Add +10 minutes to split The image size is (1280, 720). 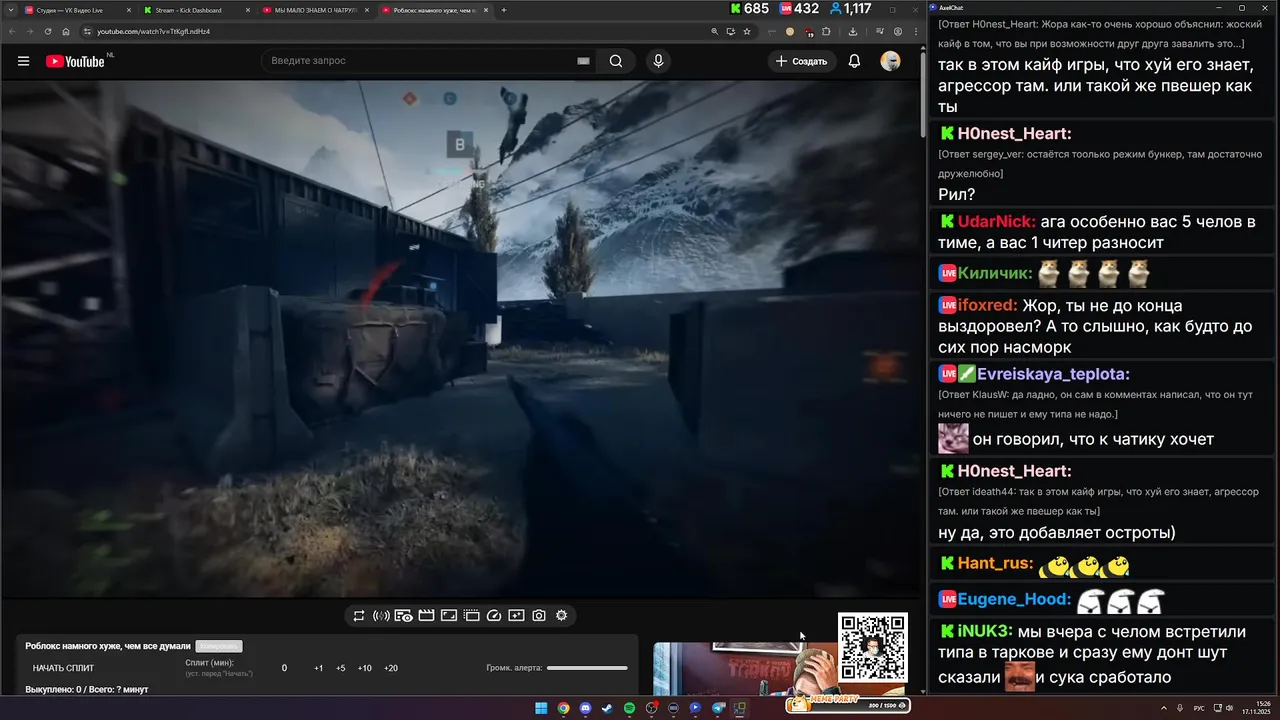pyautogui.click(x=364, y=668)
